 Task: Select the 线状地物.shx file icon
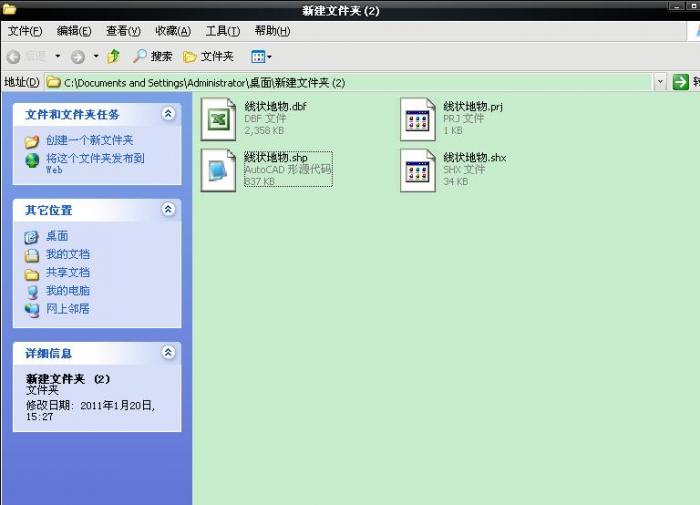point(417,170)
